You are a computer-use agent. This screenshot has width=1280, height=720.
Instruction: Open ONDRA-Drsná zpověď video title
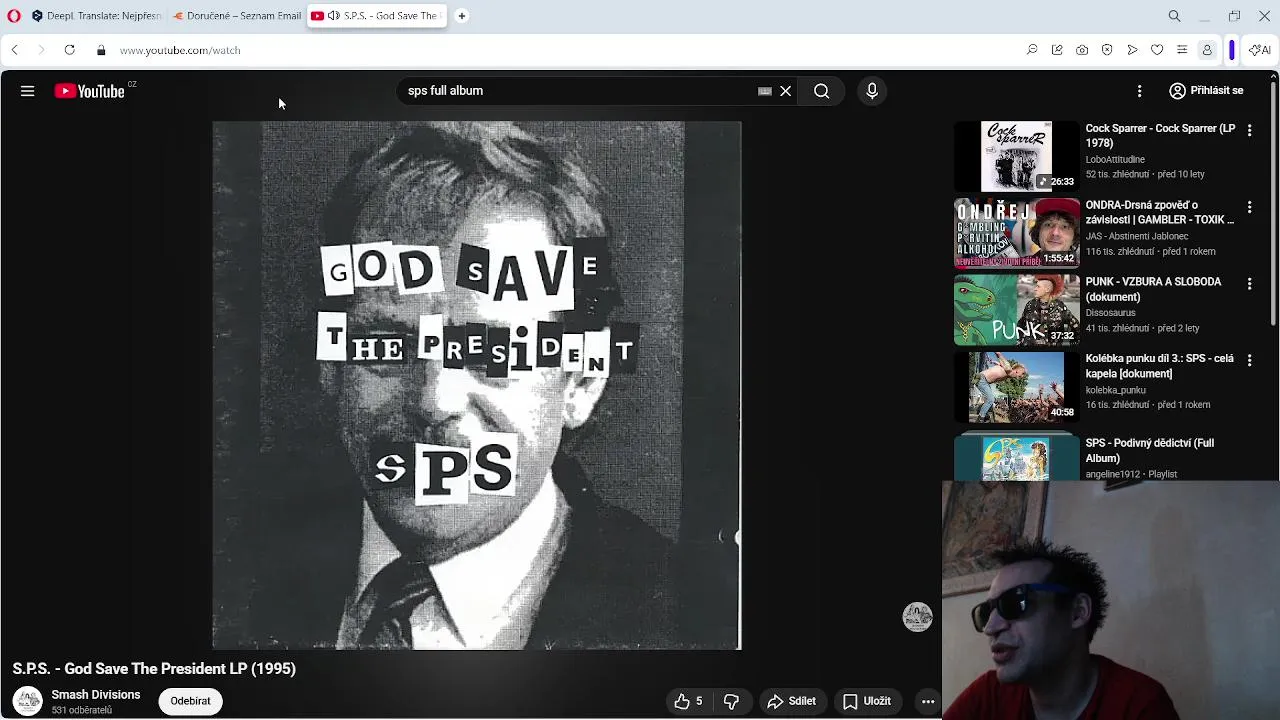coord(1160,212)
